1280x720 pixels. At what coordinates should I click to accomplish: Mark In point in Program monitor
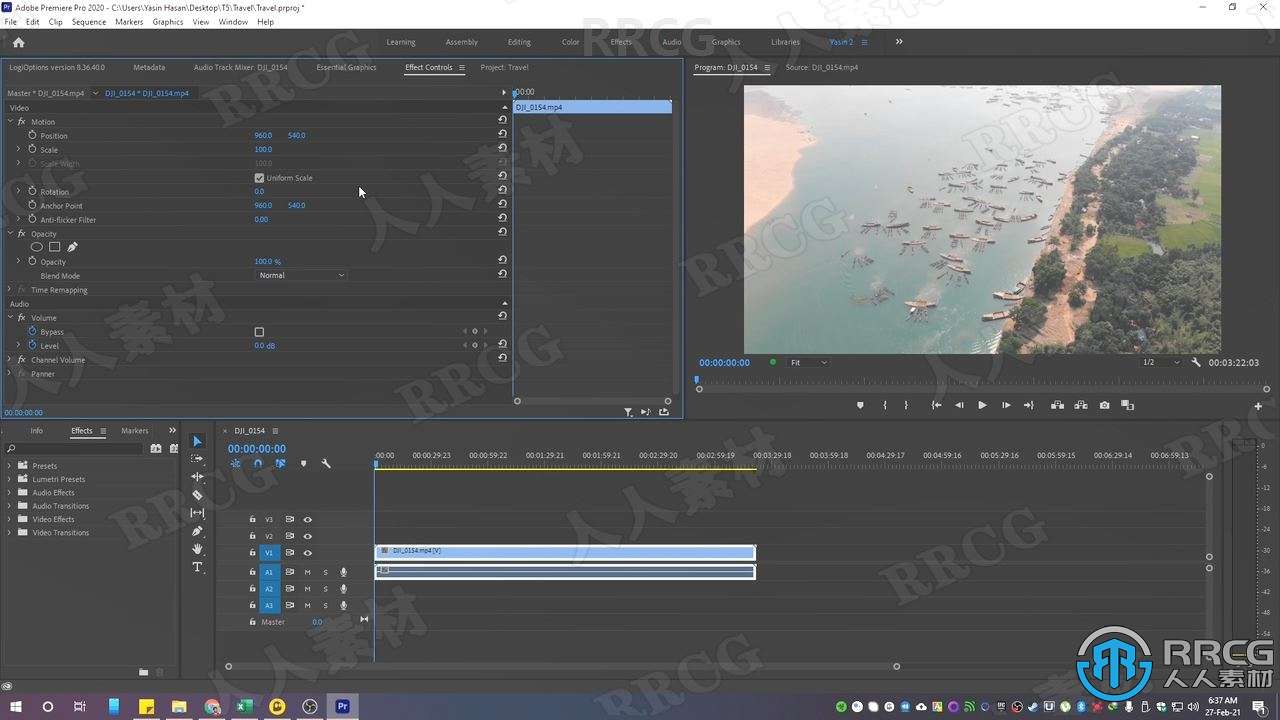[885, 405]
